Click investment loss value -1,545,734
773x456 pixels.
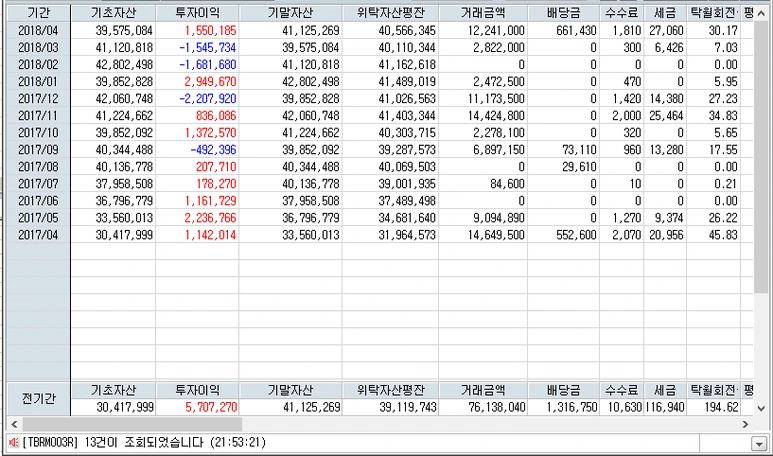point(208,48)
